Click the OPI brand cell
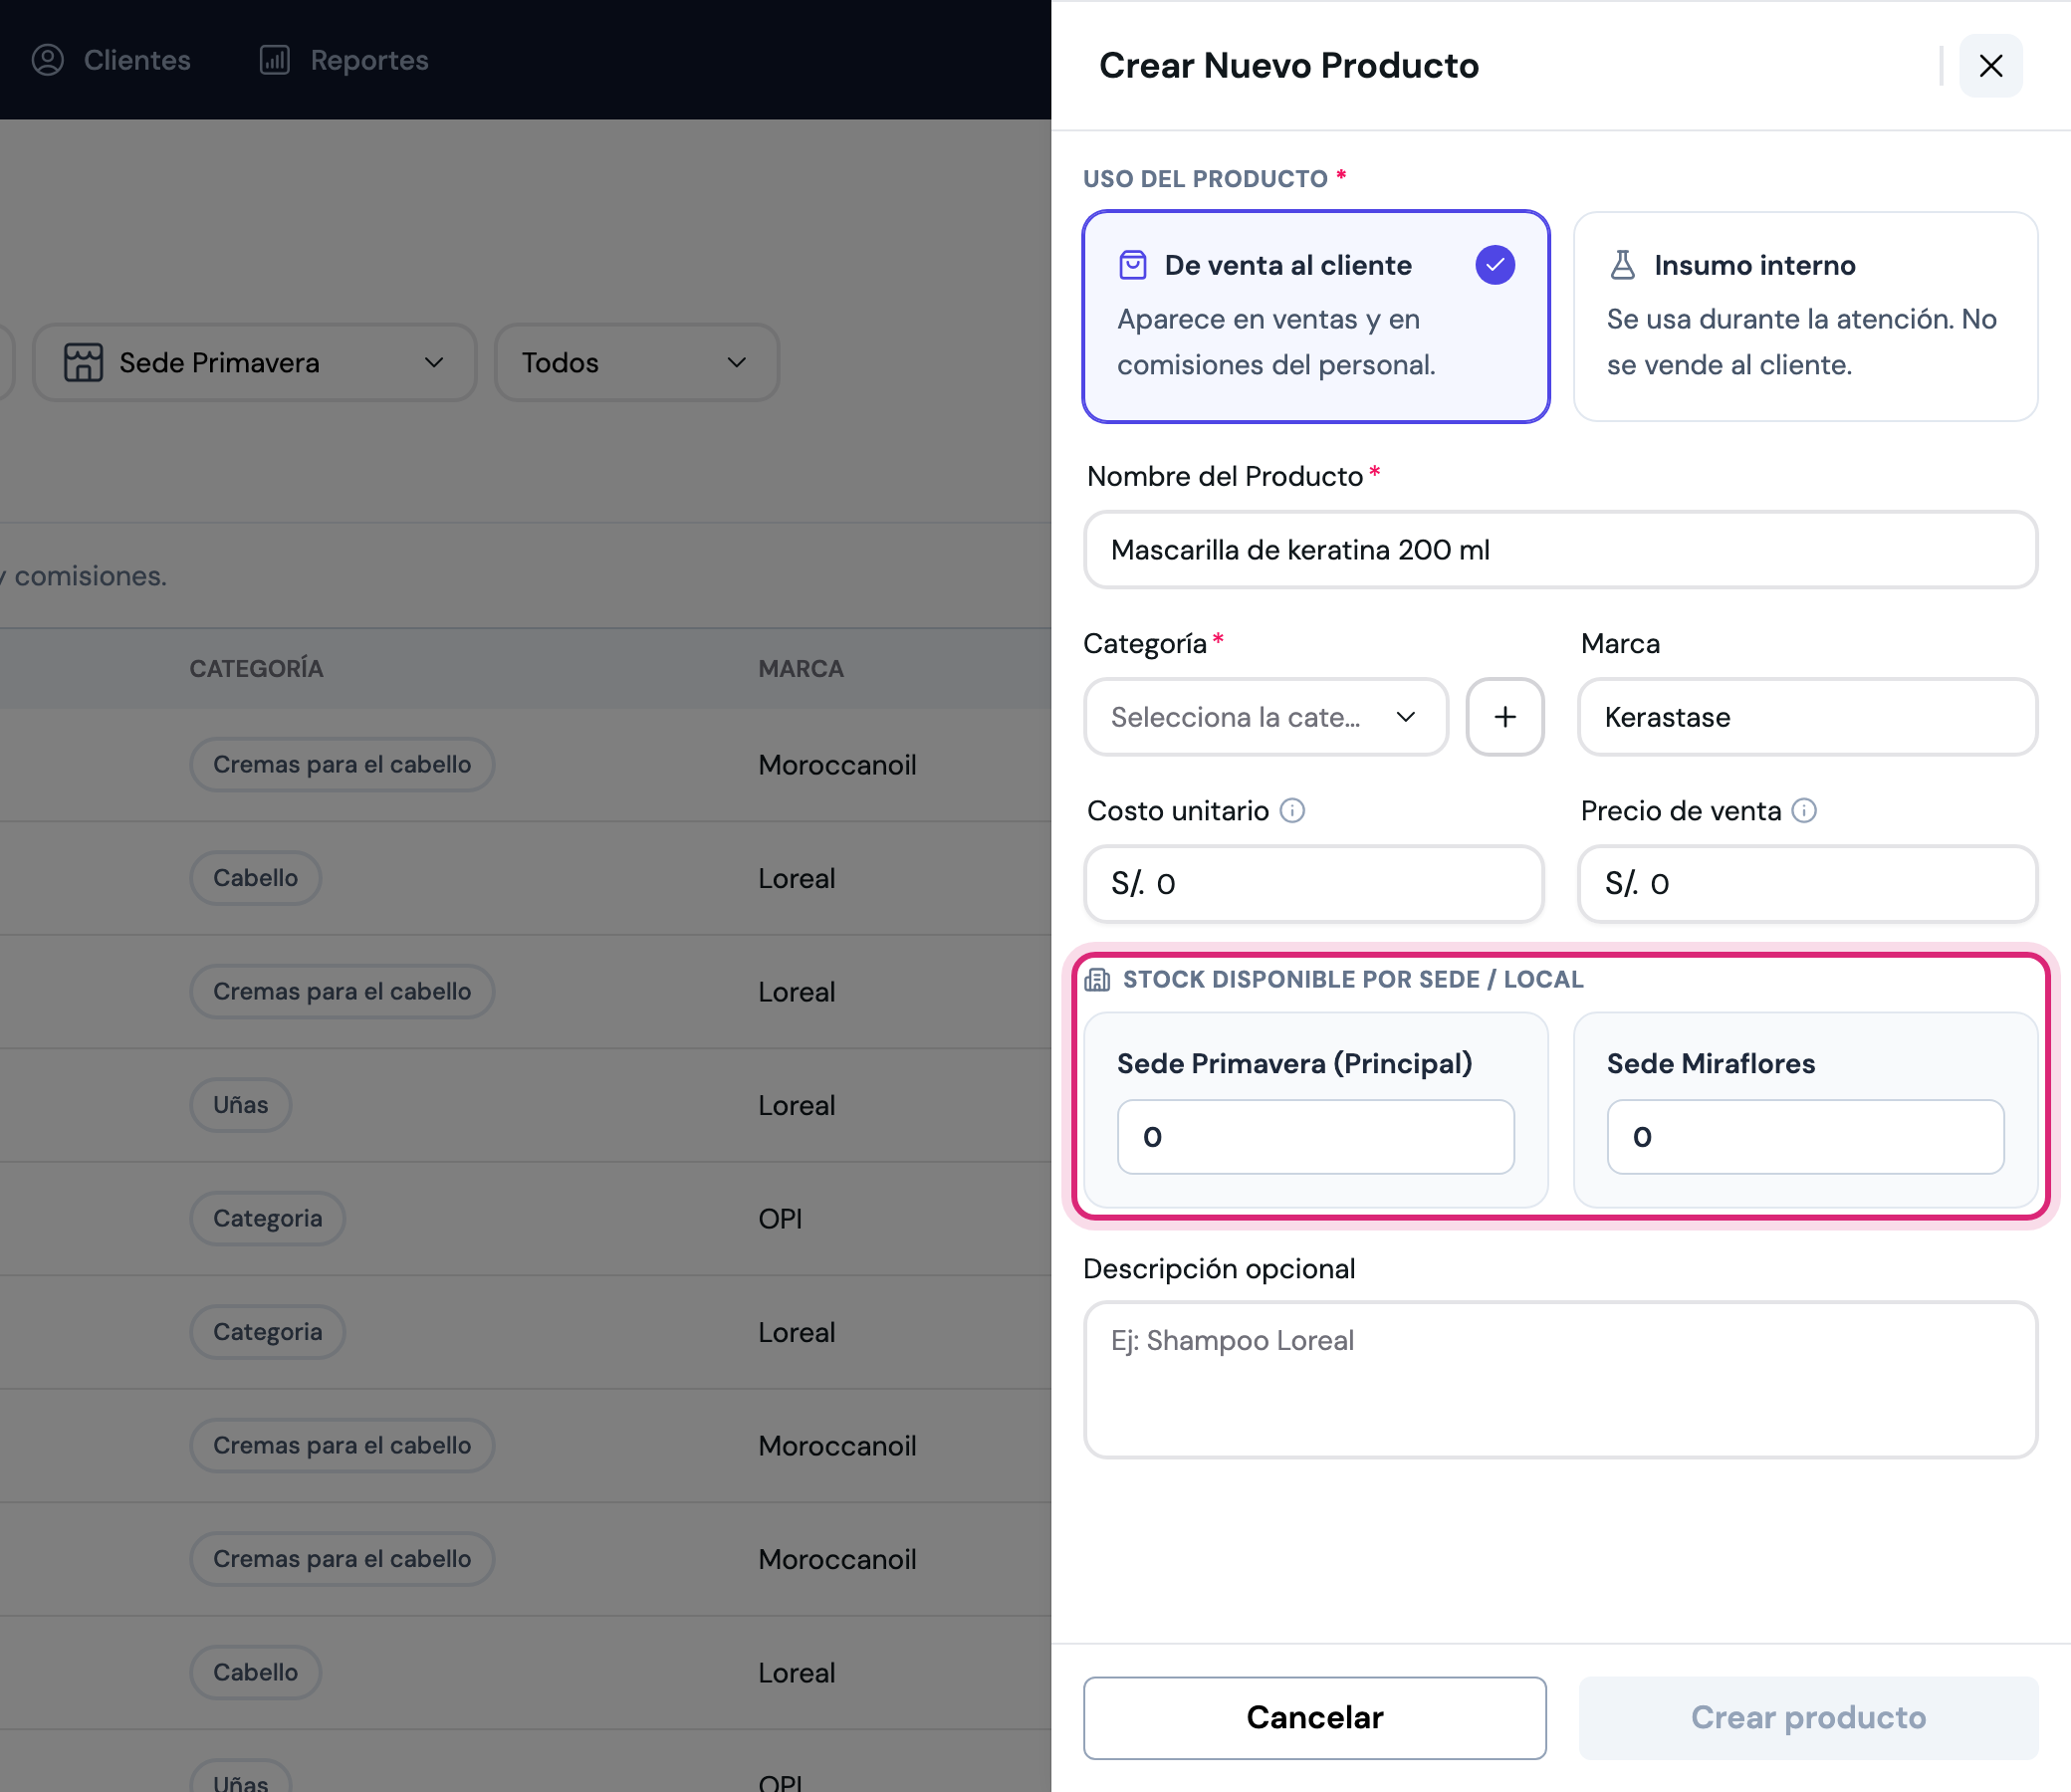The image size is (2071, 1792). coord(780,1218)
